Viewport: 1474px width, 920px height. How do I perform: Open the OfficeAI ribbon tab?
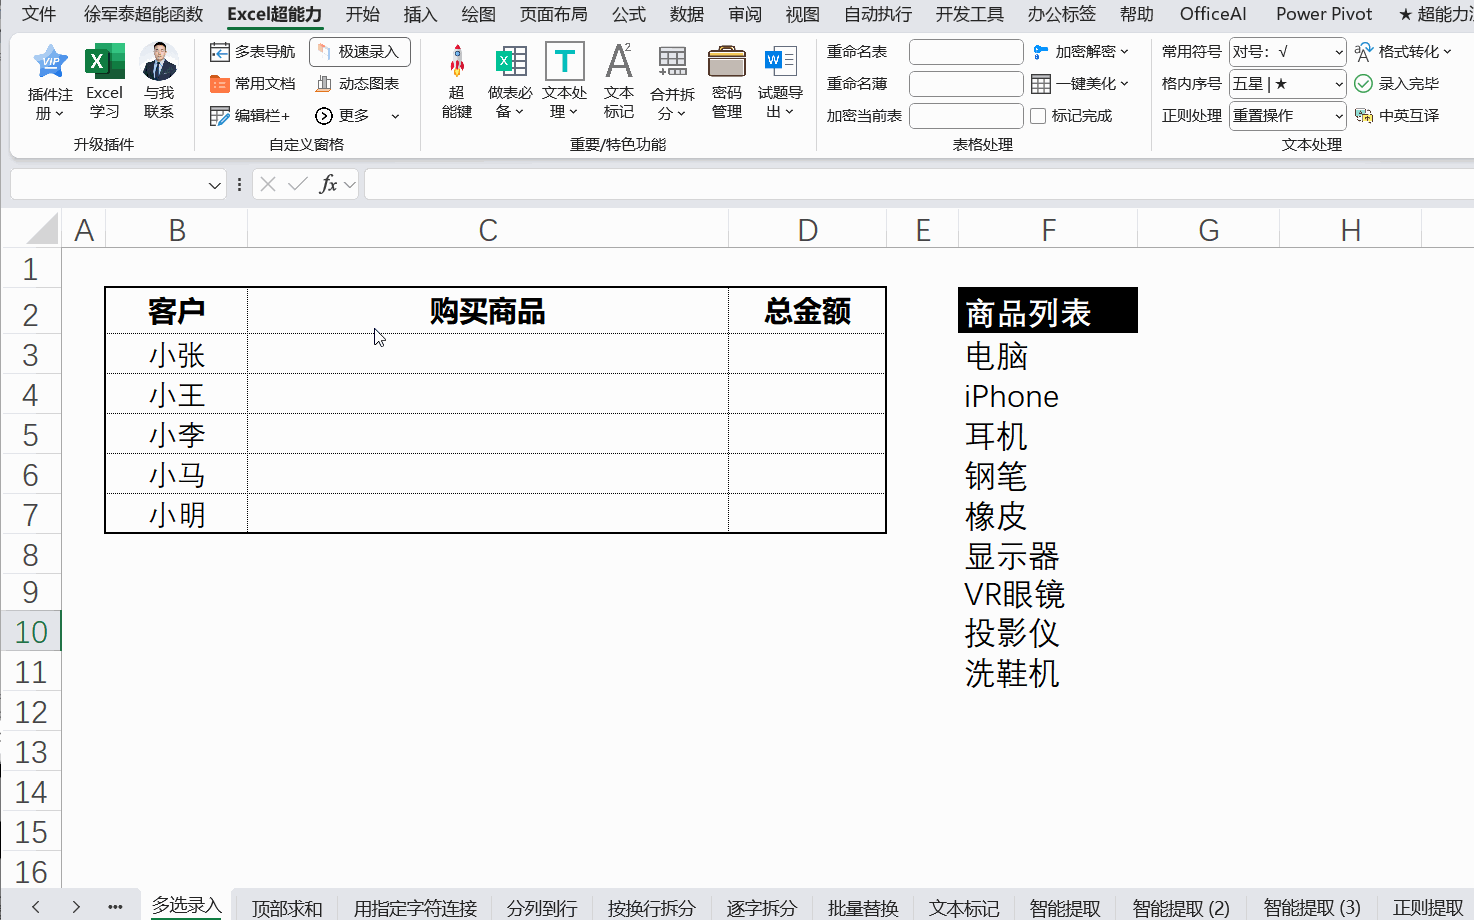click(1213, 14)
